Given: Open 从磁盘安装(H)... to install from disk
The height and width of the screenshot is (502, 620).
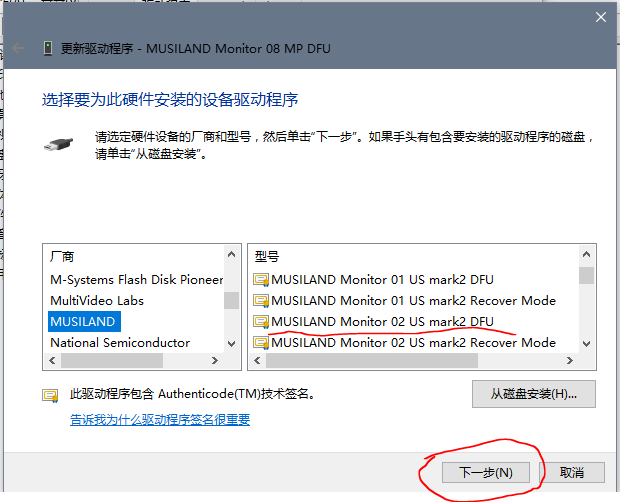Looking at the screenshot, I should pyautogui.click(x=534, y=393).
